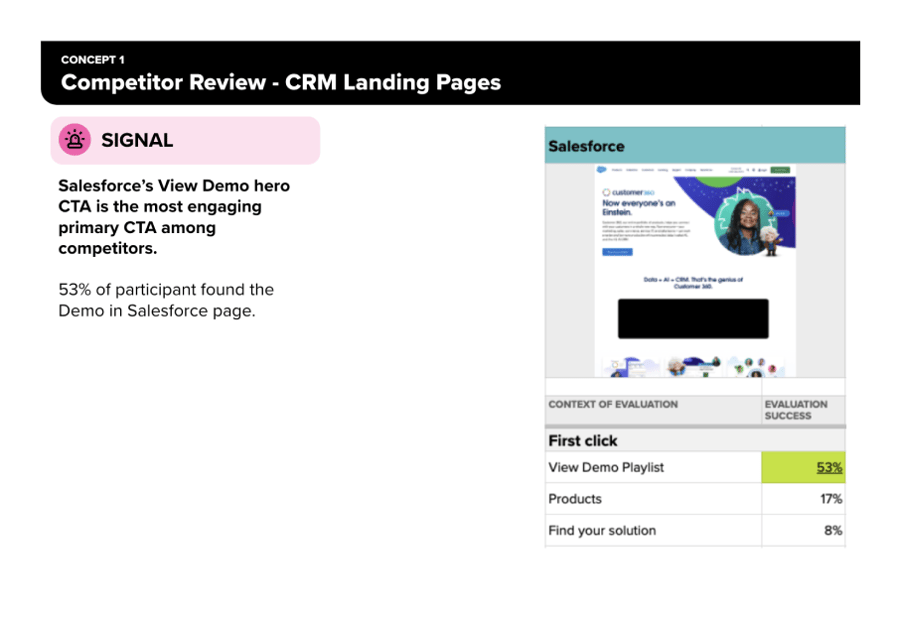
Task: Click the First click section heading
Action: point(583,440)
